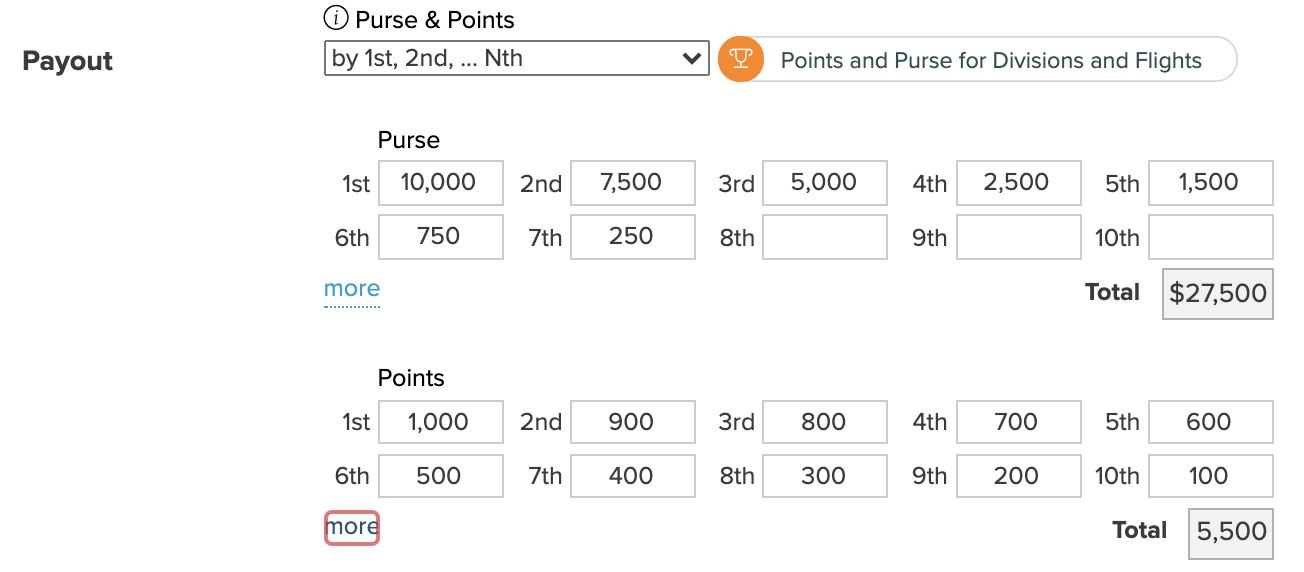
Task: Click the empty 8th place Purse field
Action: (825, 237)
